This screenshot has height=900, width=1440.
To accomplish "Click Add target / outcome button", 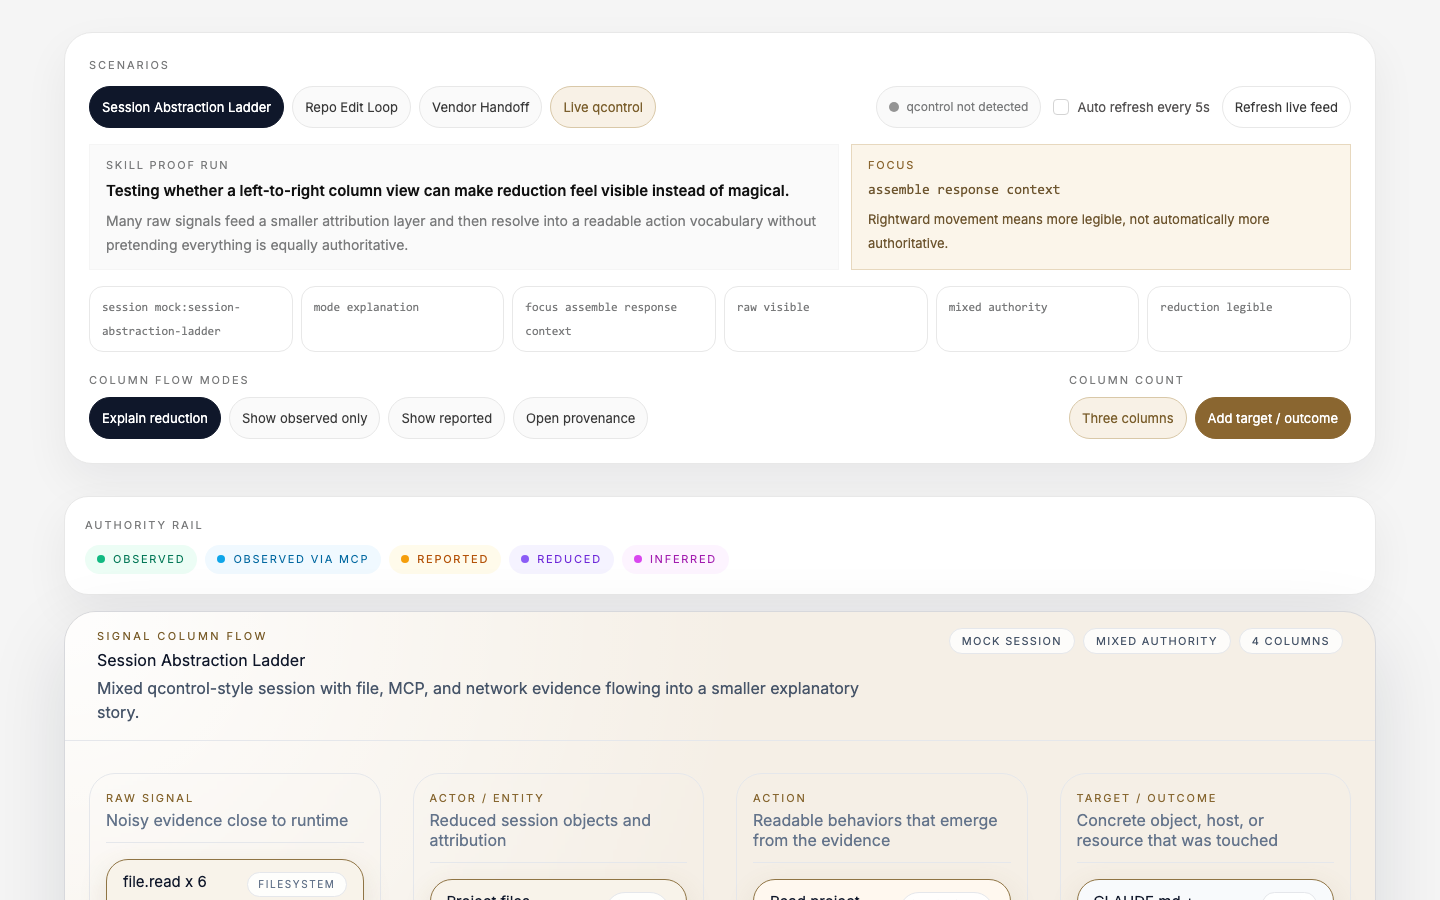I will [1272, 418].
